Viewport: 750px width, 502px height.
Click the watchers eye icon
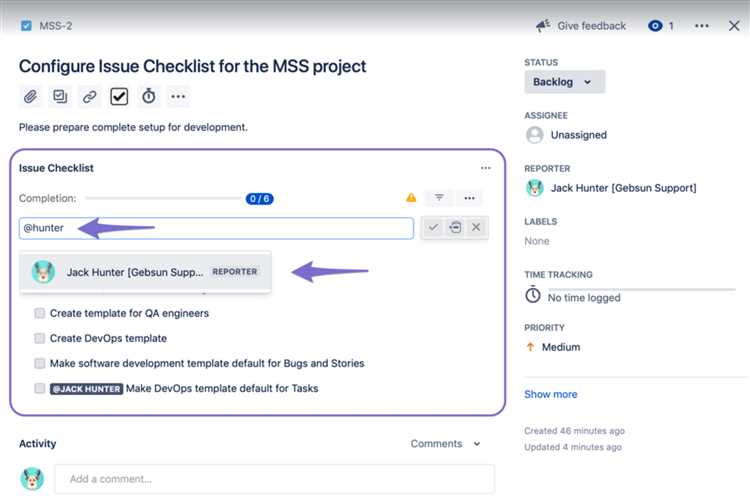[x=655, y=26]
